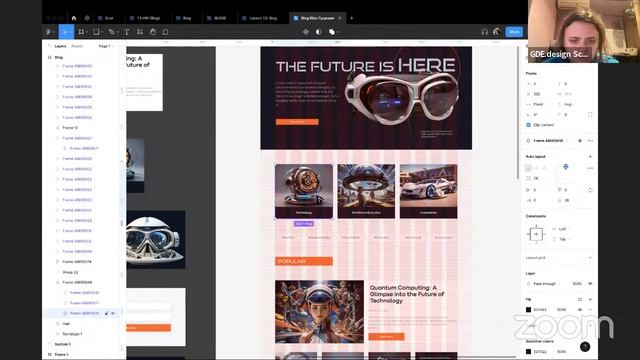Click the black fill color swatch
The height and width of the screenshot is (360, 640).
pos(529,310)
